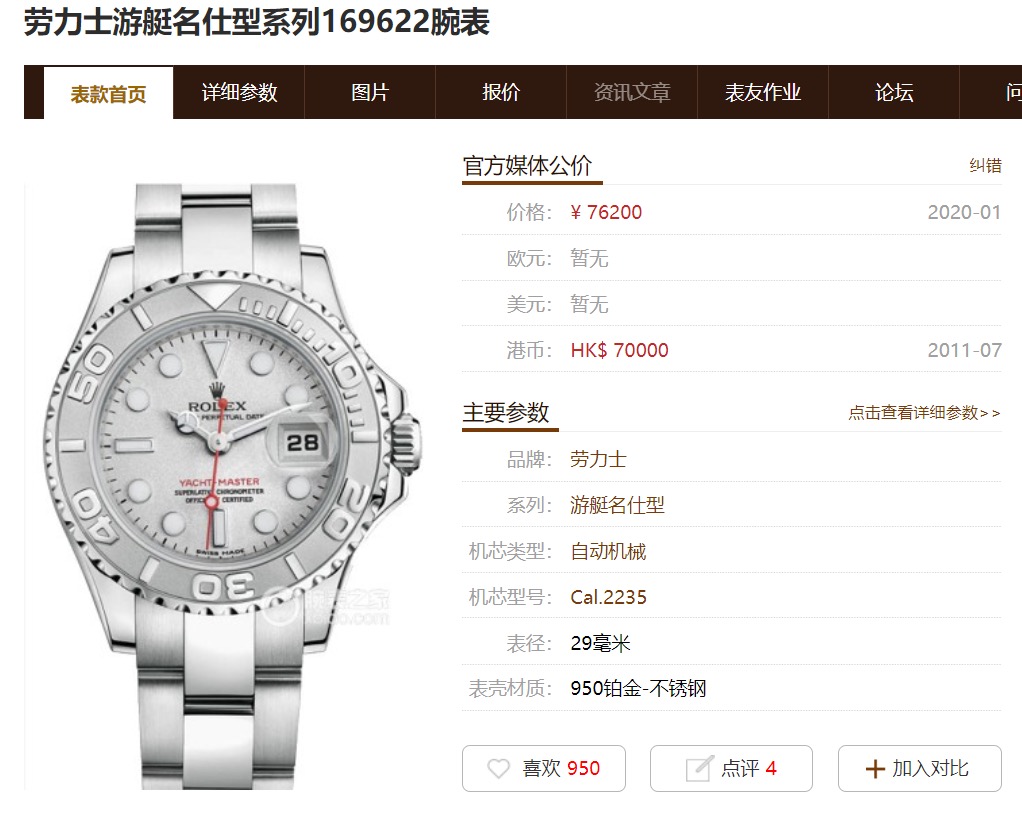Click the HK$ 70000 price value
Screen dimensions: 1022x827
(x=619, y=350)
